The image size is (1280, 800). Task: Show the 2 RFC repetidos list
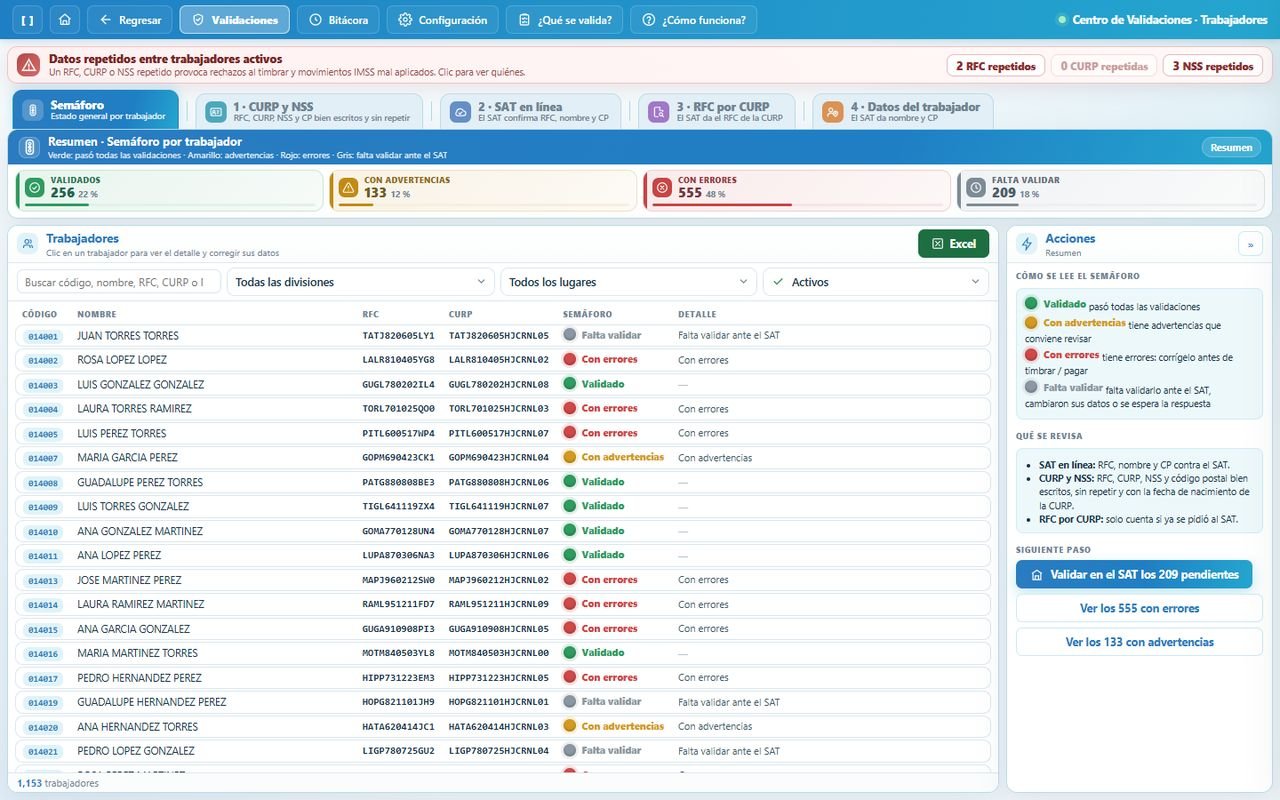point(995,66)
